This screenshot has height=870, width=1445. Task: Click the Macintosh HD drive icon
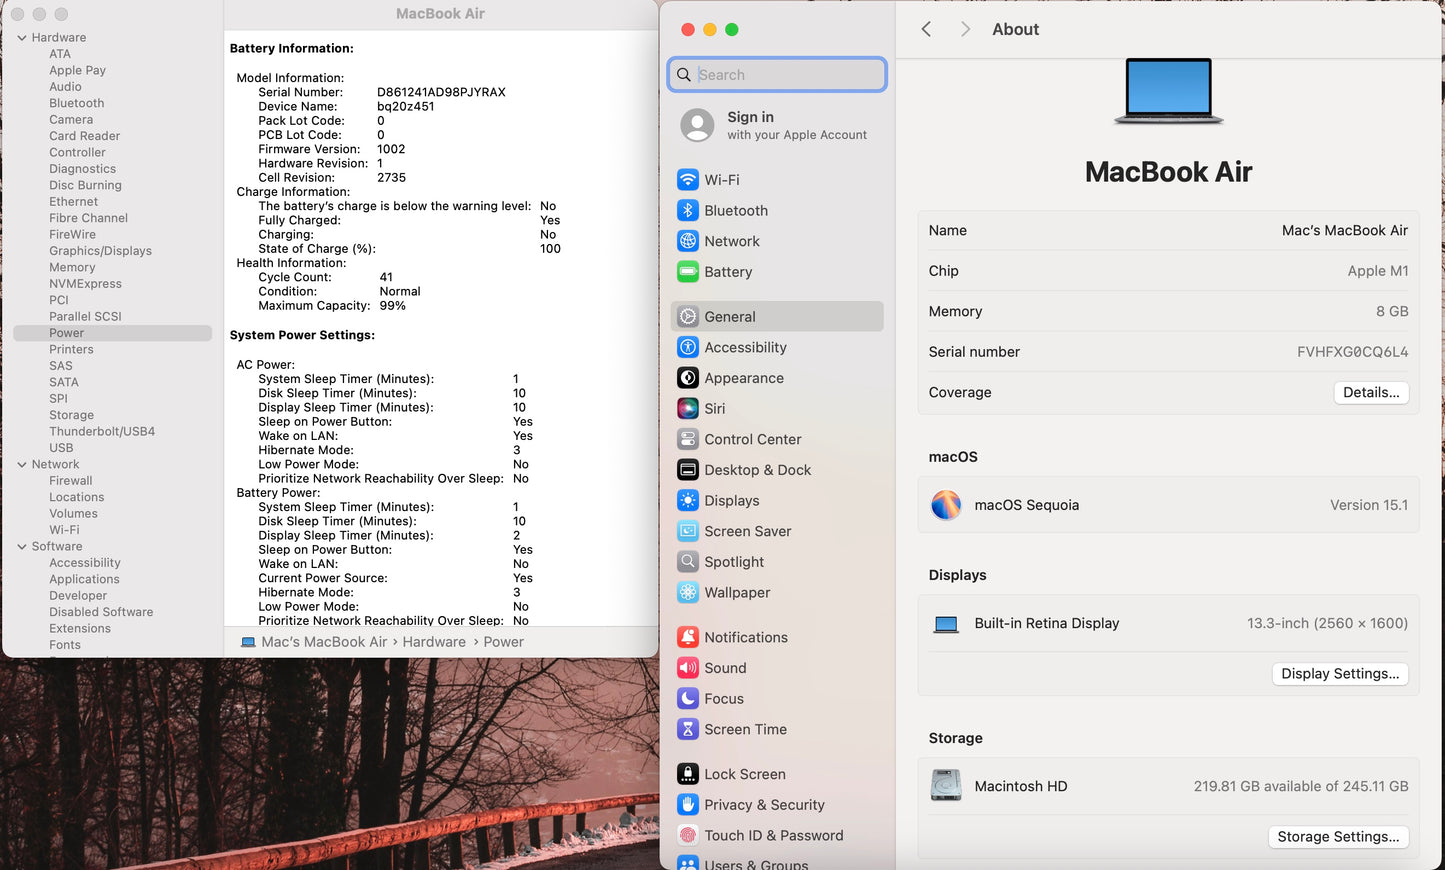[x=945, y=786]
